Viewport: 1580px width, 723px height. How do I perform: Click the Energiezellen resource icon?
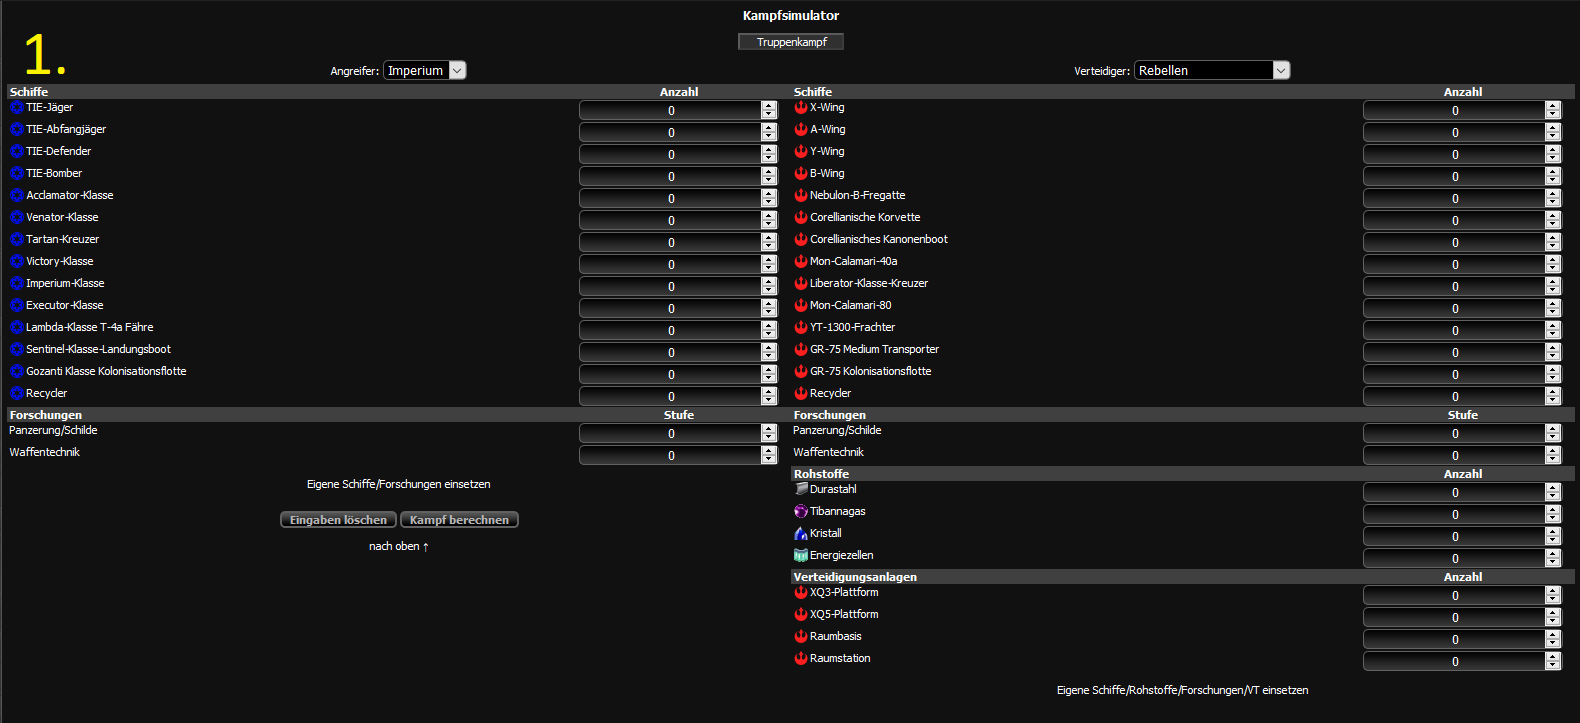click(800, 555)
